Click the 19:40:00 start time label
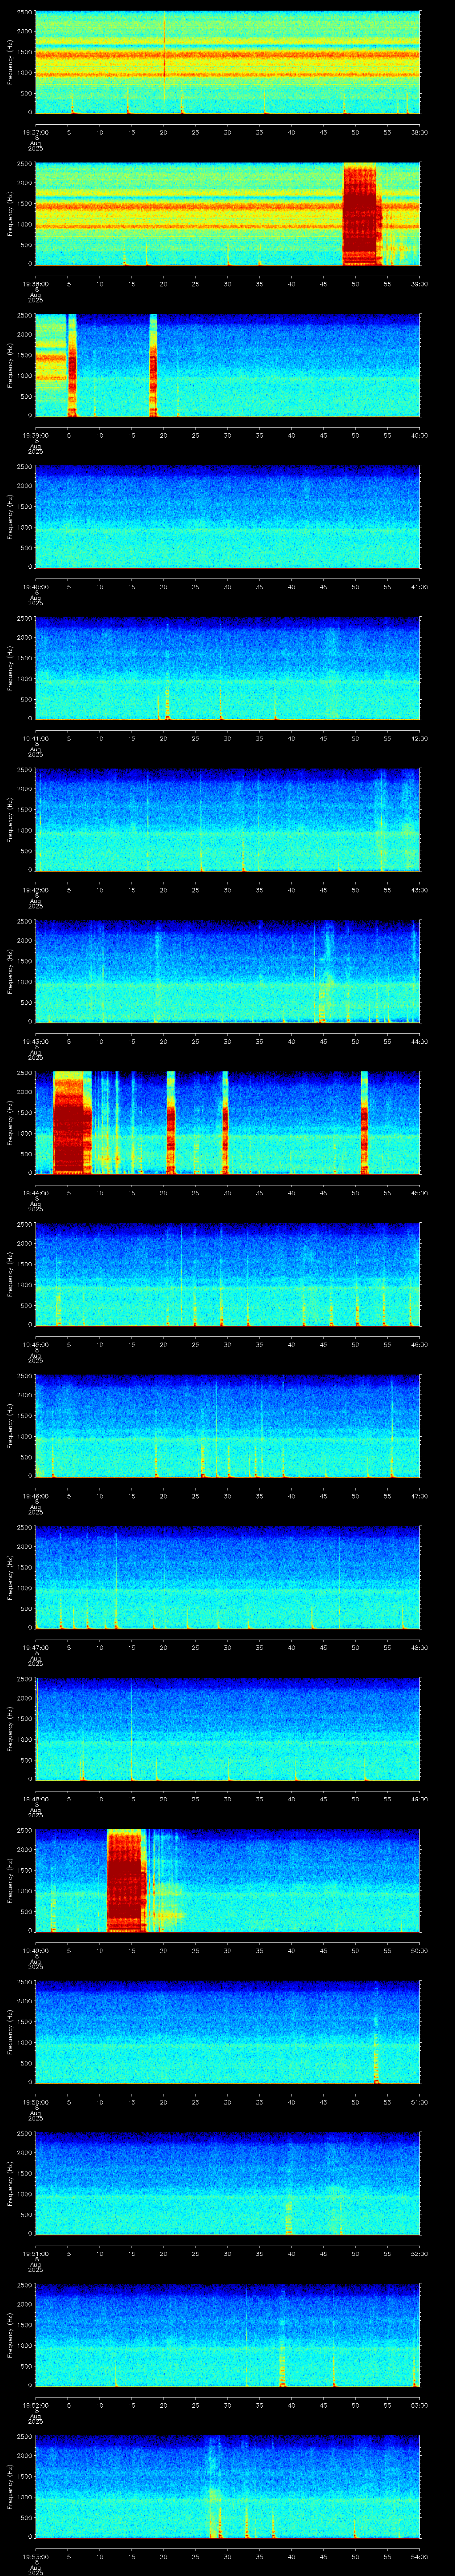This screenshot has width=455, height=2576. pyautogui.click(x=36, y=587)
